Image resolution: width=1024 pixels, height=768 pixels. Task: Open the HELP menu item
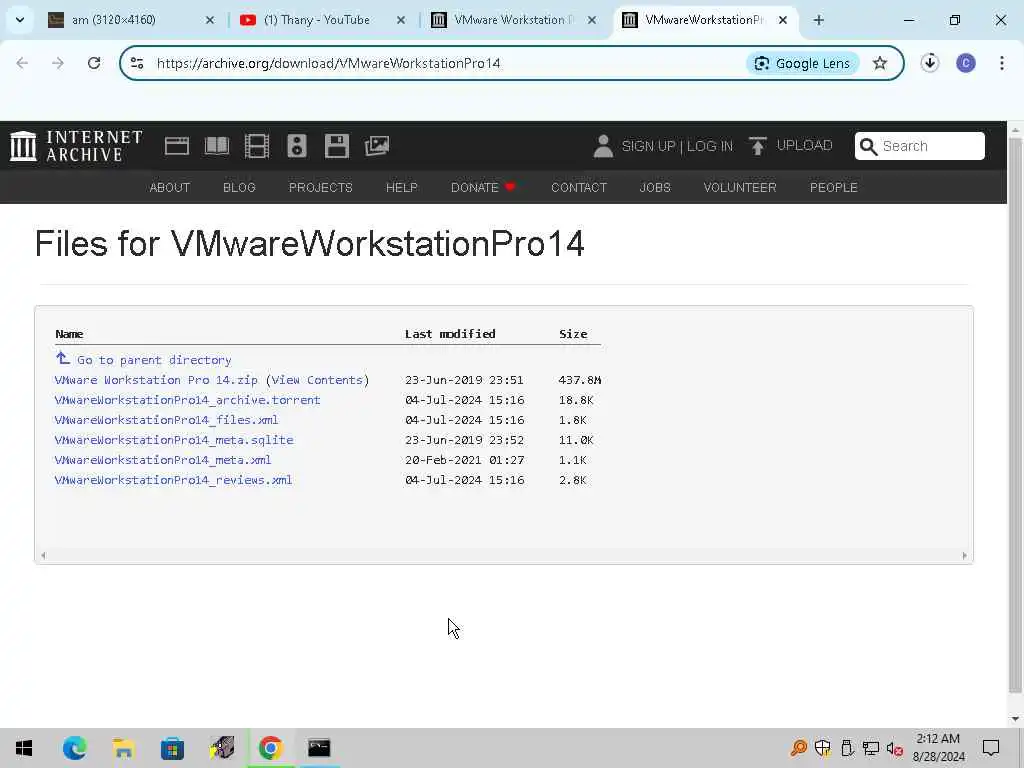pyautogui.click(x=402, y=187)
